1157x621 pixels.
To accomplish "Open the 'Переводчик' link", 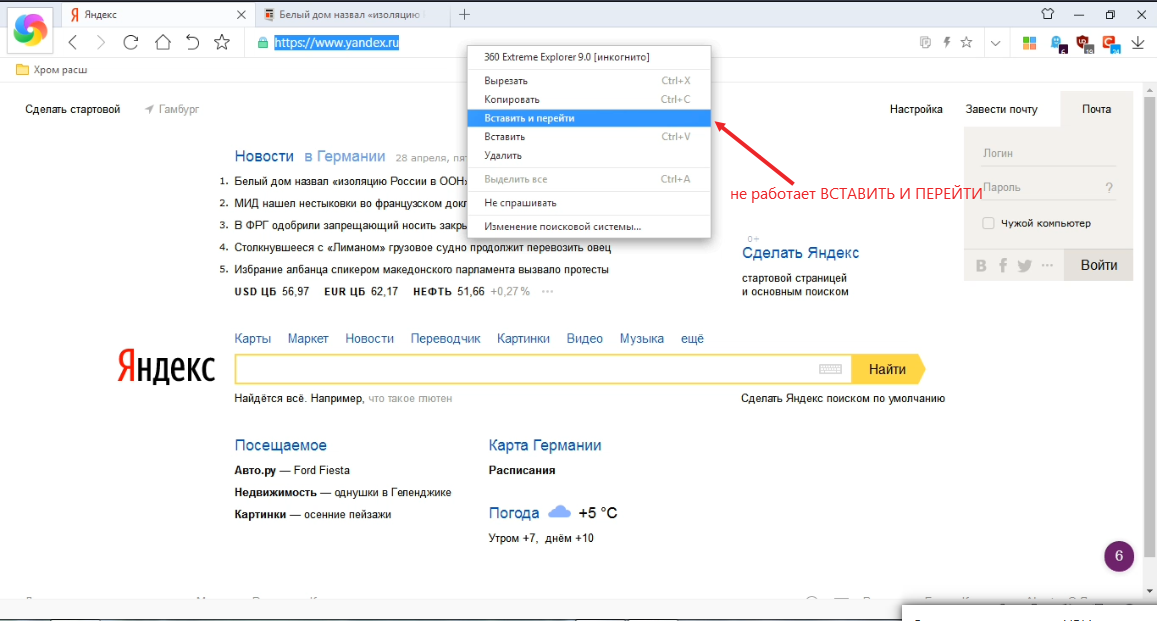I will click(445, 339).
